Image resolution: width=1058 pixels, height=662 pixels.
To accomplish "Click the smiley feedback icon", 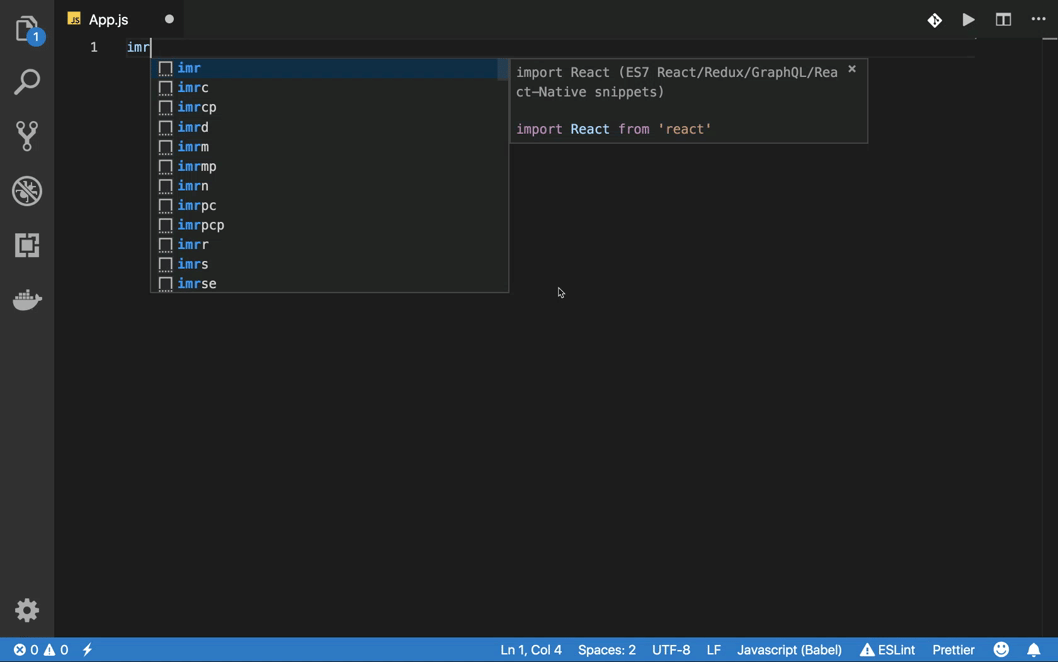I will [x=1001, y=650].
